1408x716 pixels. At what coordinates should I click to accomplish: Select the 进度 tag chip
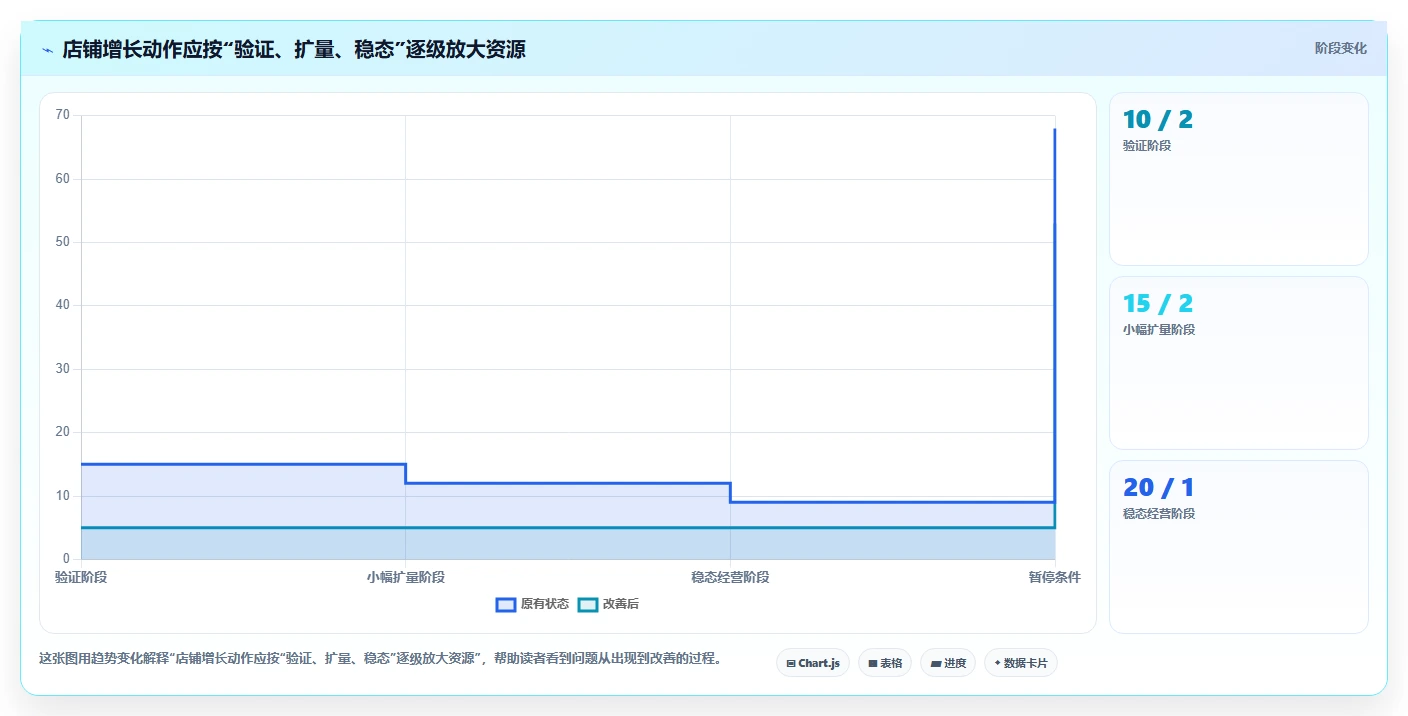coord(948,663)
